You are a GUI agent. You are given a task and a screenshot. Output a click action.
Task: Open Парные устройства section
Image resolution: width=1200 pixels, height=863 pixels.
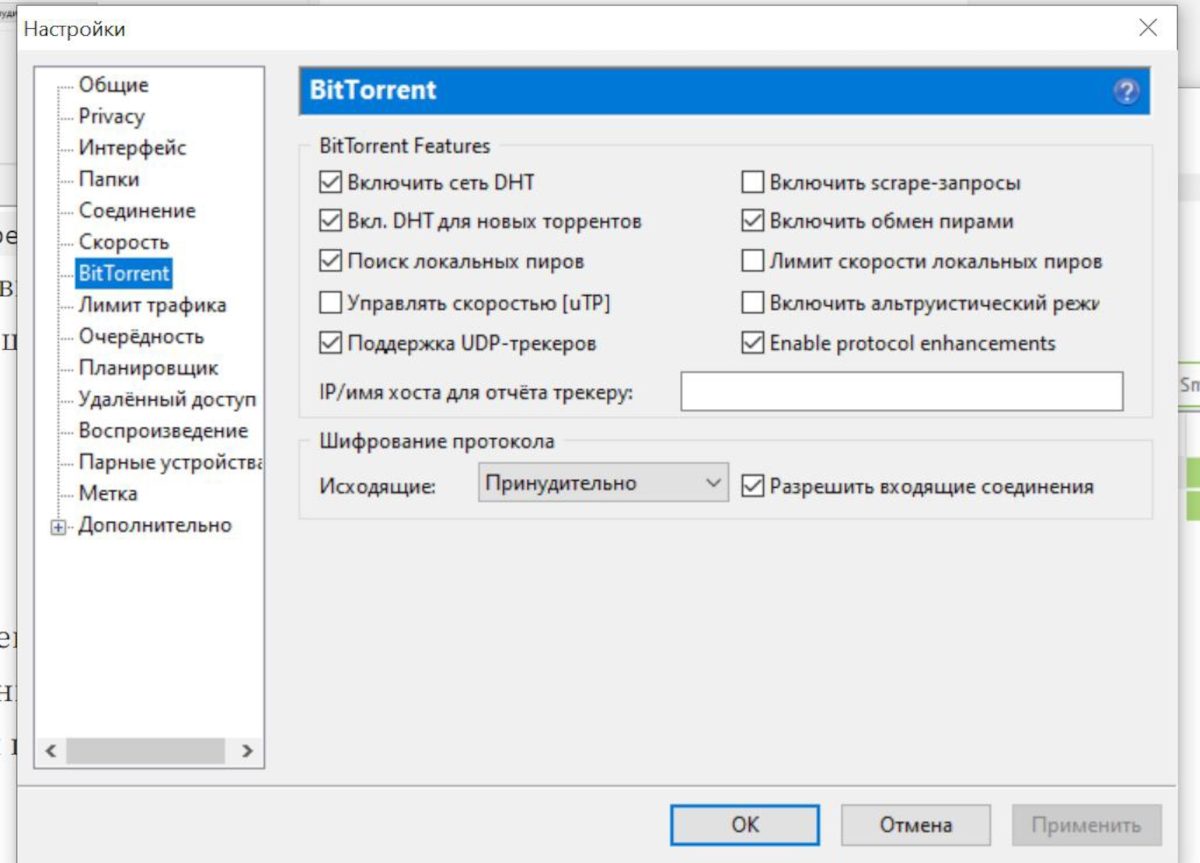pos(170,462)
